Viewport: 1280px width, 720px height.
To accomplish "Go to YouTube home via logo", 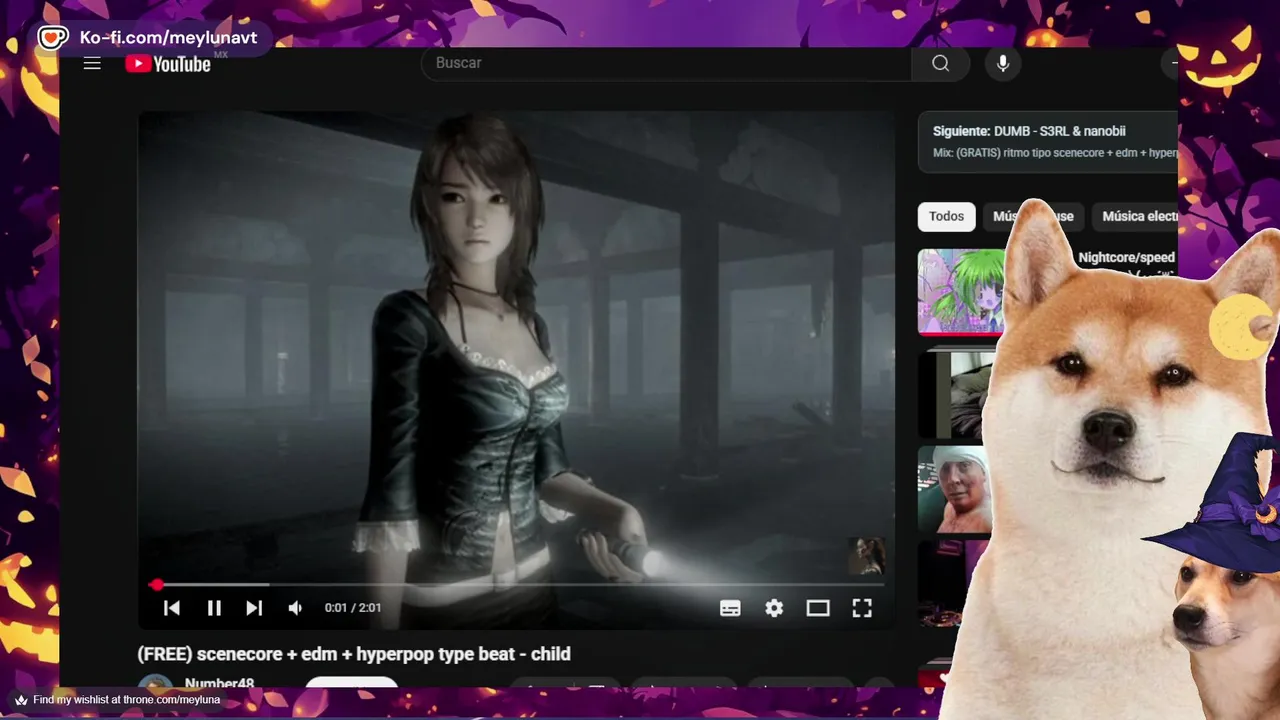I will [168, 63].
